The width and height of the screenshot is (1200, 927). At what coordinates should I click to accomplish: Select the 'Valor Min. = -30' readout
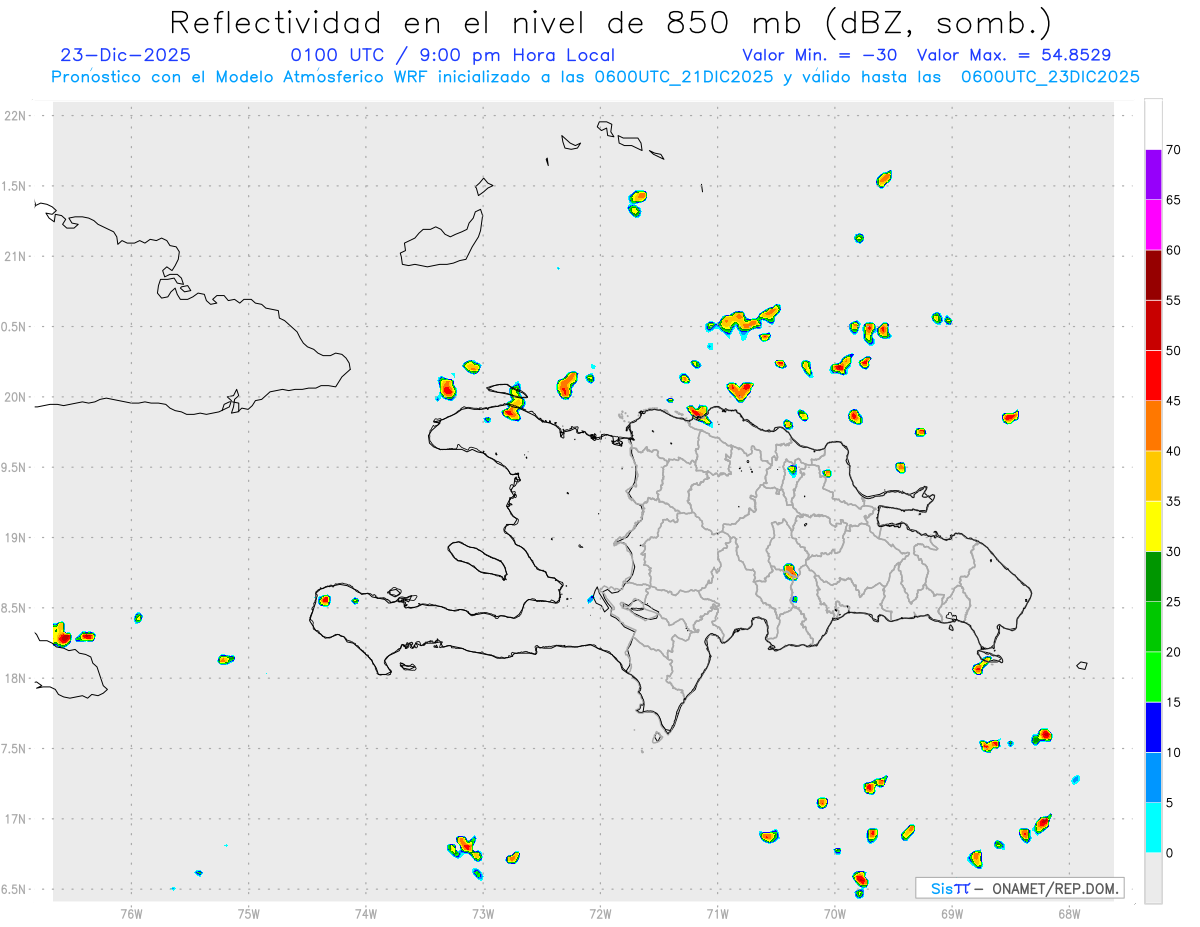pyautogui.click(x=821, y=55)
